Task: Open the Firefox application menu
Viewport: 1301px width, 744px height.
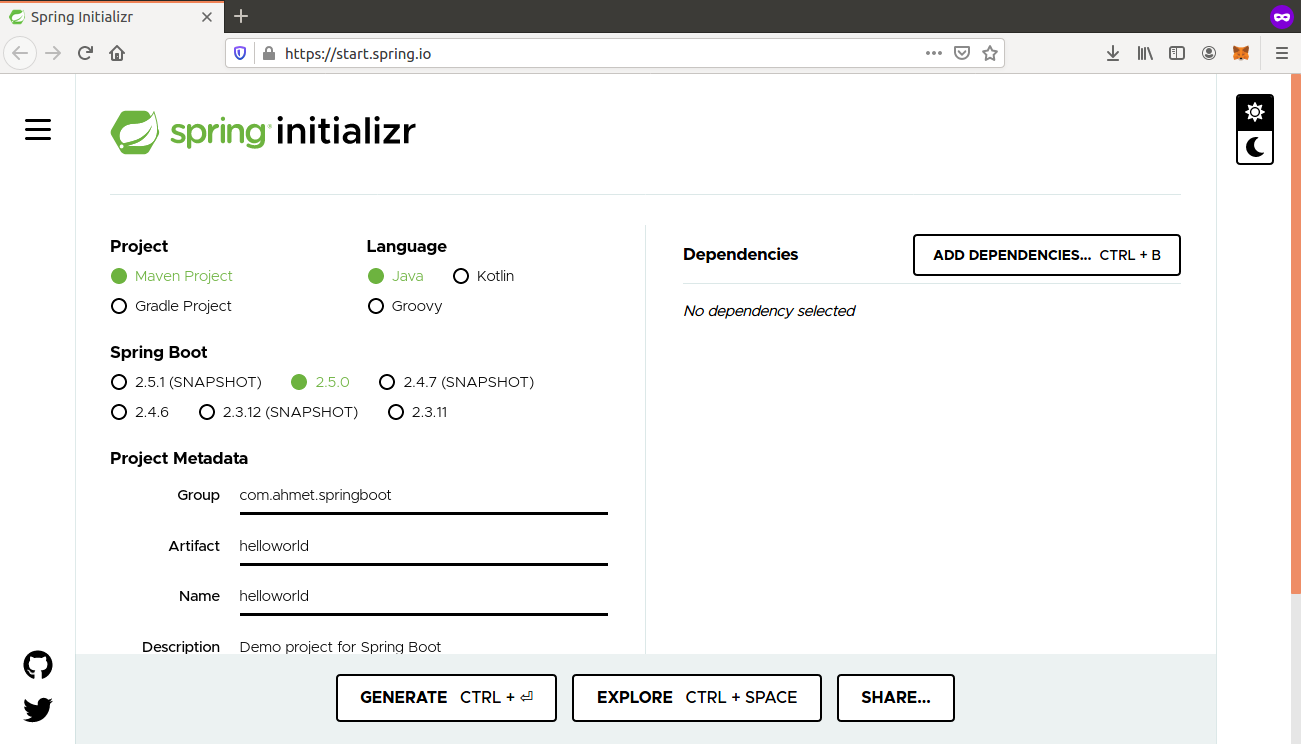Action: click(1281, 53)
